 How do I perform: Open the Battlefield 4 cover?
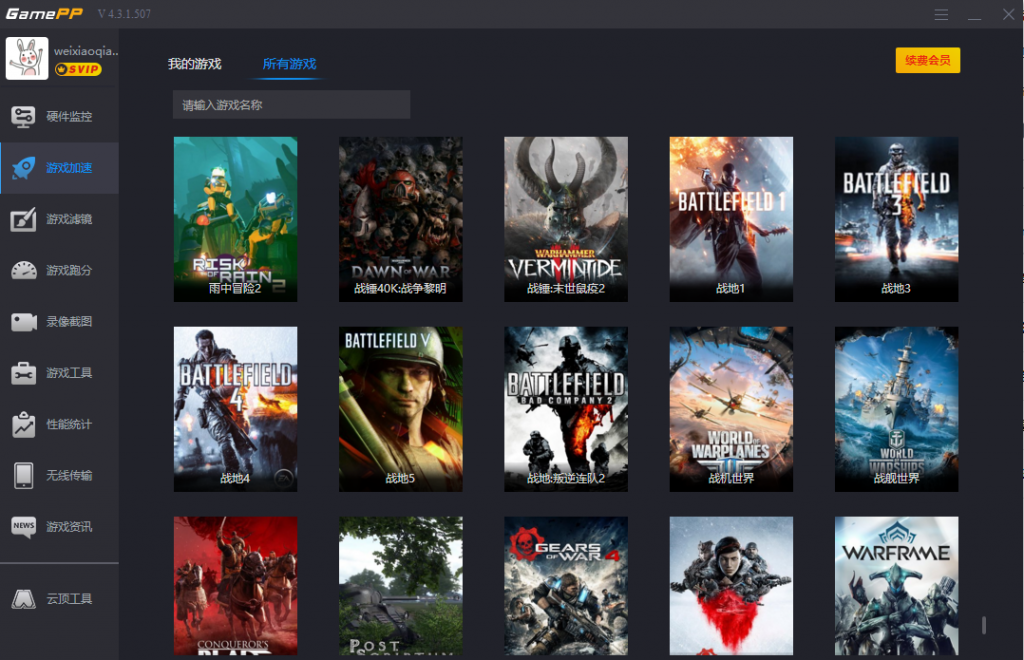coord(235,409)
